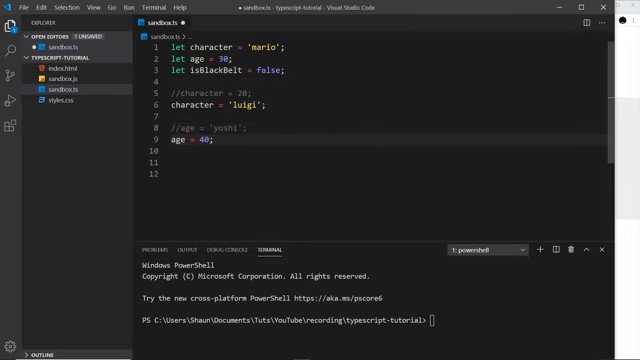Screen dimensions: 640x360
Task: Click the 1 UNSAVED badge
Action: 88,37
